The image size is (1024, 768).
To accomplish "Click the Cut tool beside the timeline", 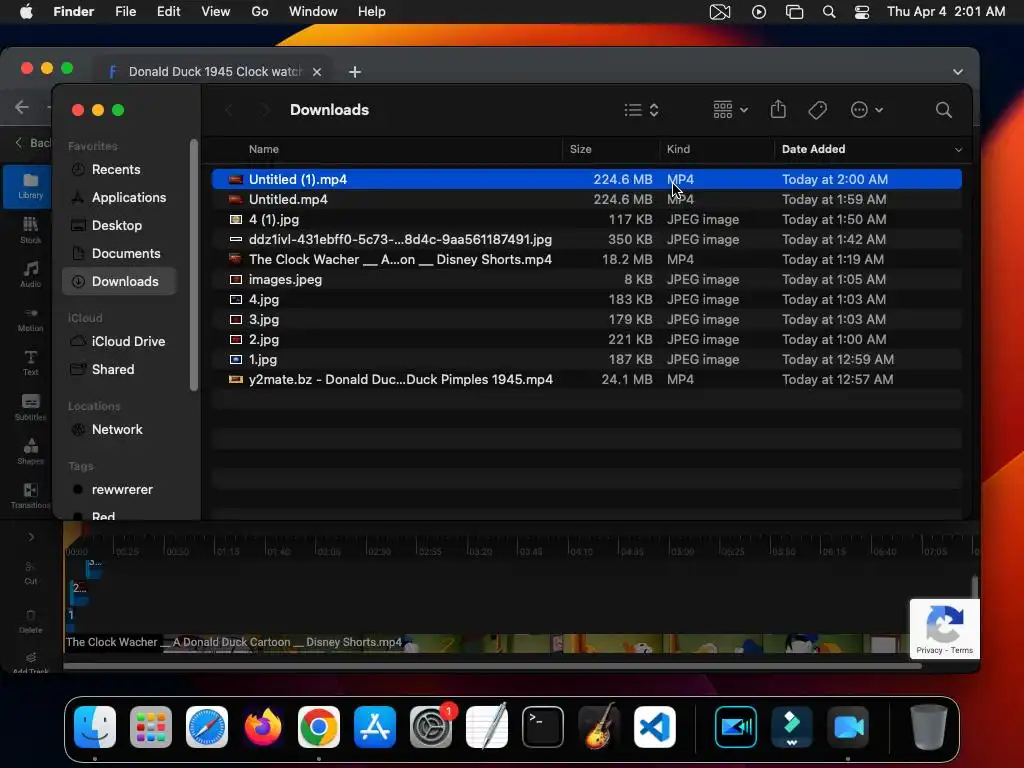I will pyautogui.click(x=30, y=572).
